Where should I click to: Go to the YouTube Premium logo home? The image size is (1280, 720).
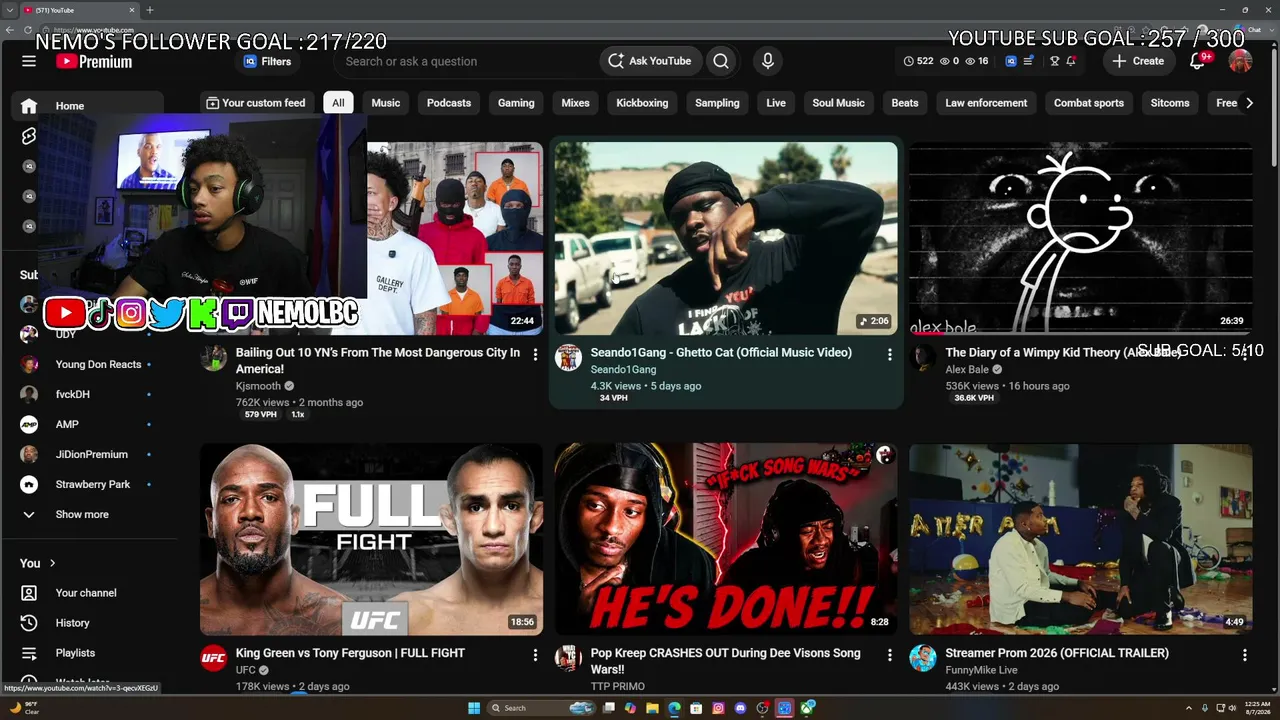(94, 61)
